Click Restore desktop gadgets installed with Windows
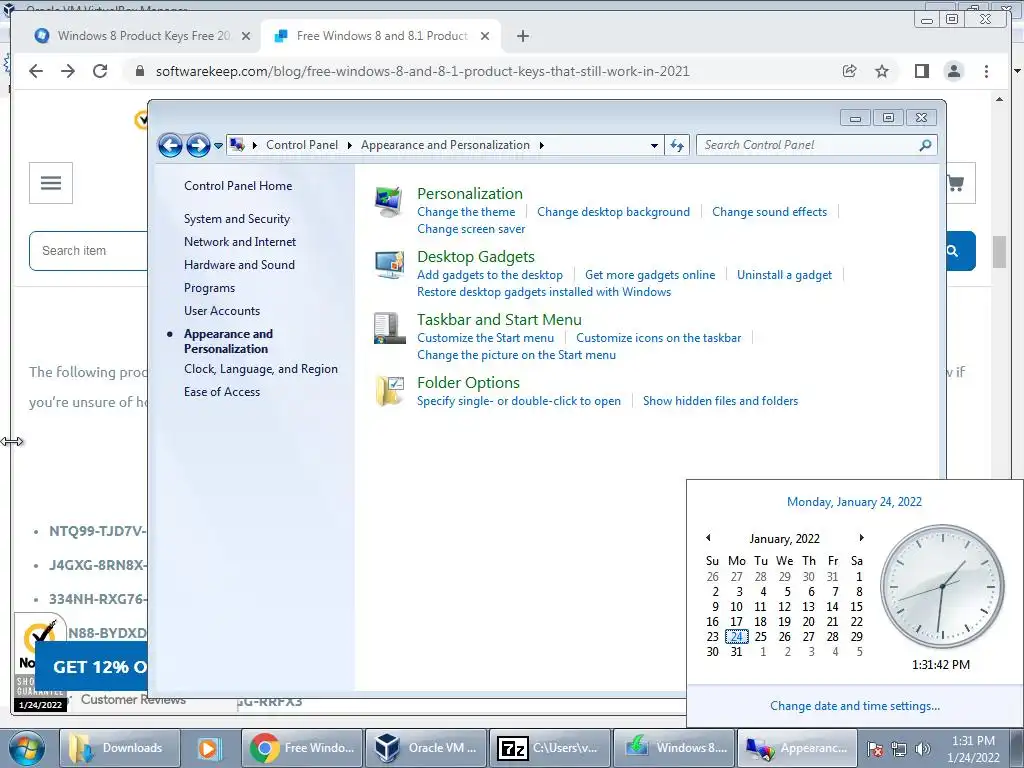This screenshot has height=768, width=1024. tap(544, 292)
